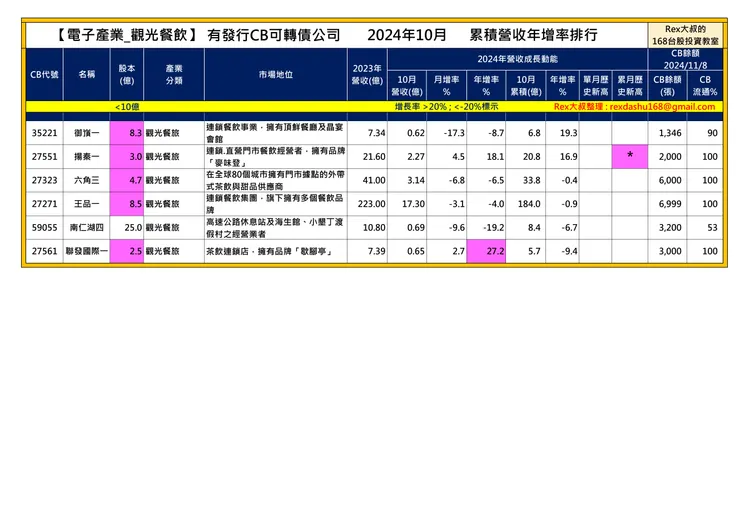Click the pink capital cell 2.5

coord(127,251)
